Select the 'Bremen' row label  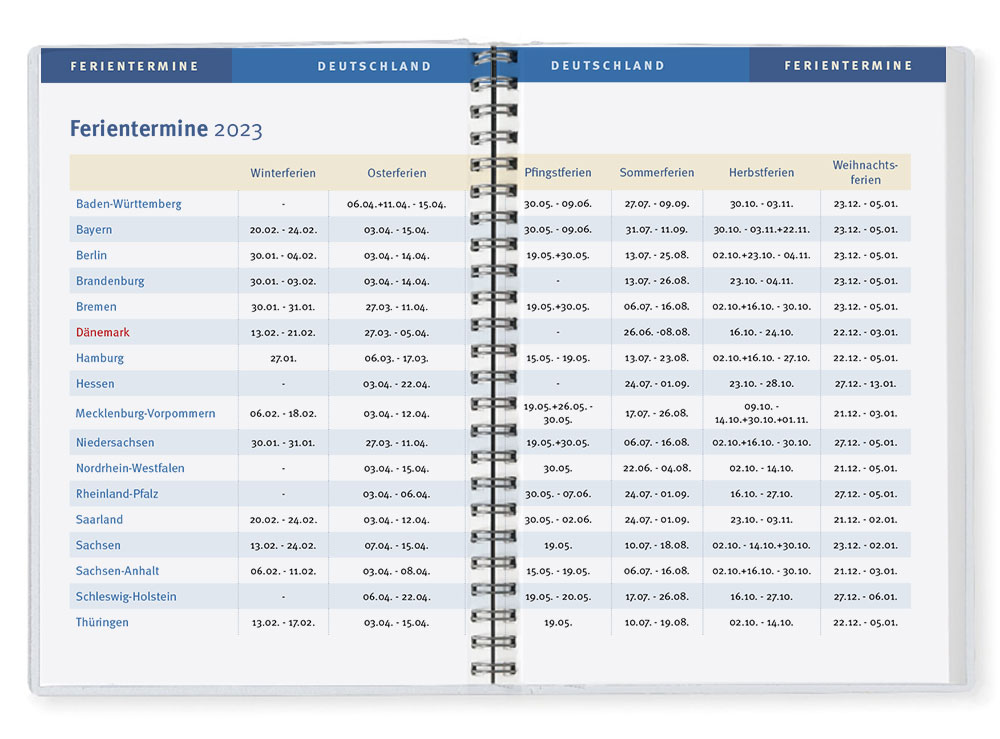coord(96,307)
